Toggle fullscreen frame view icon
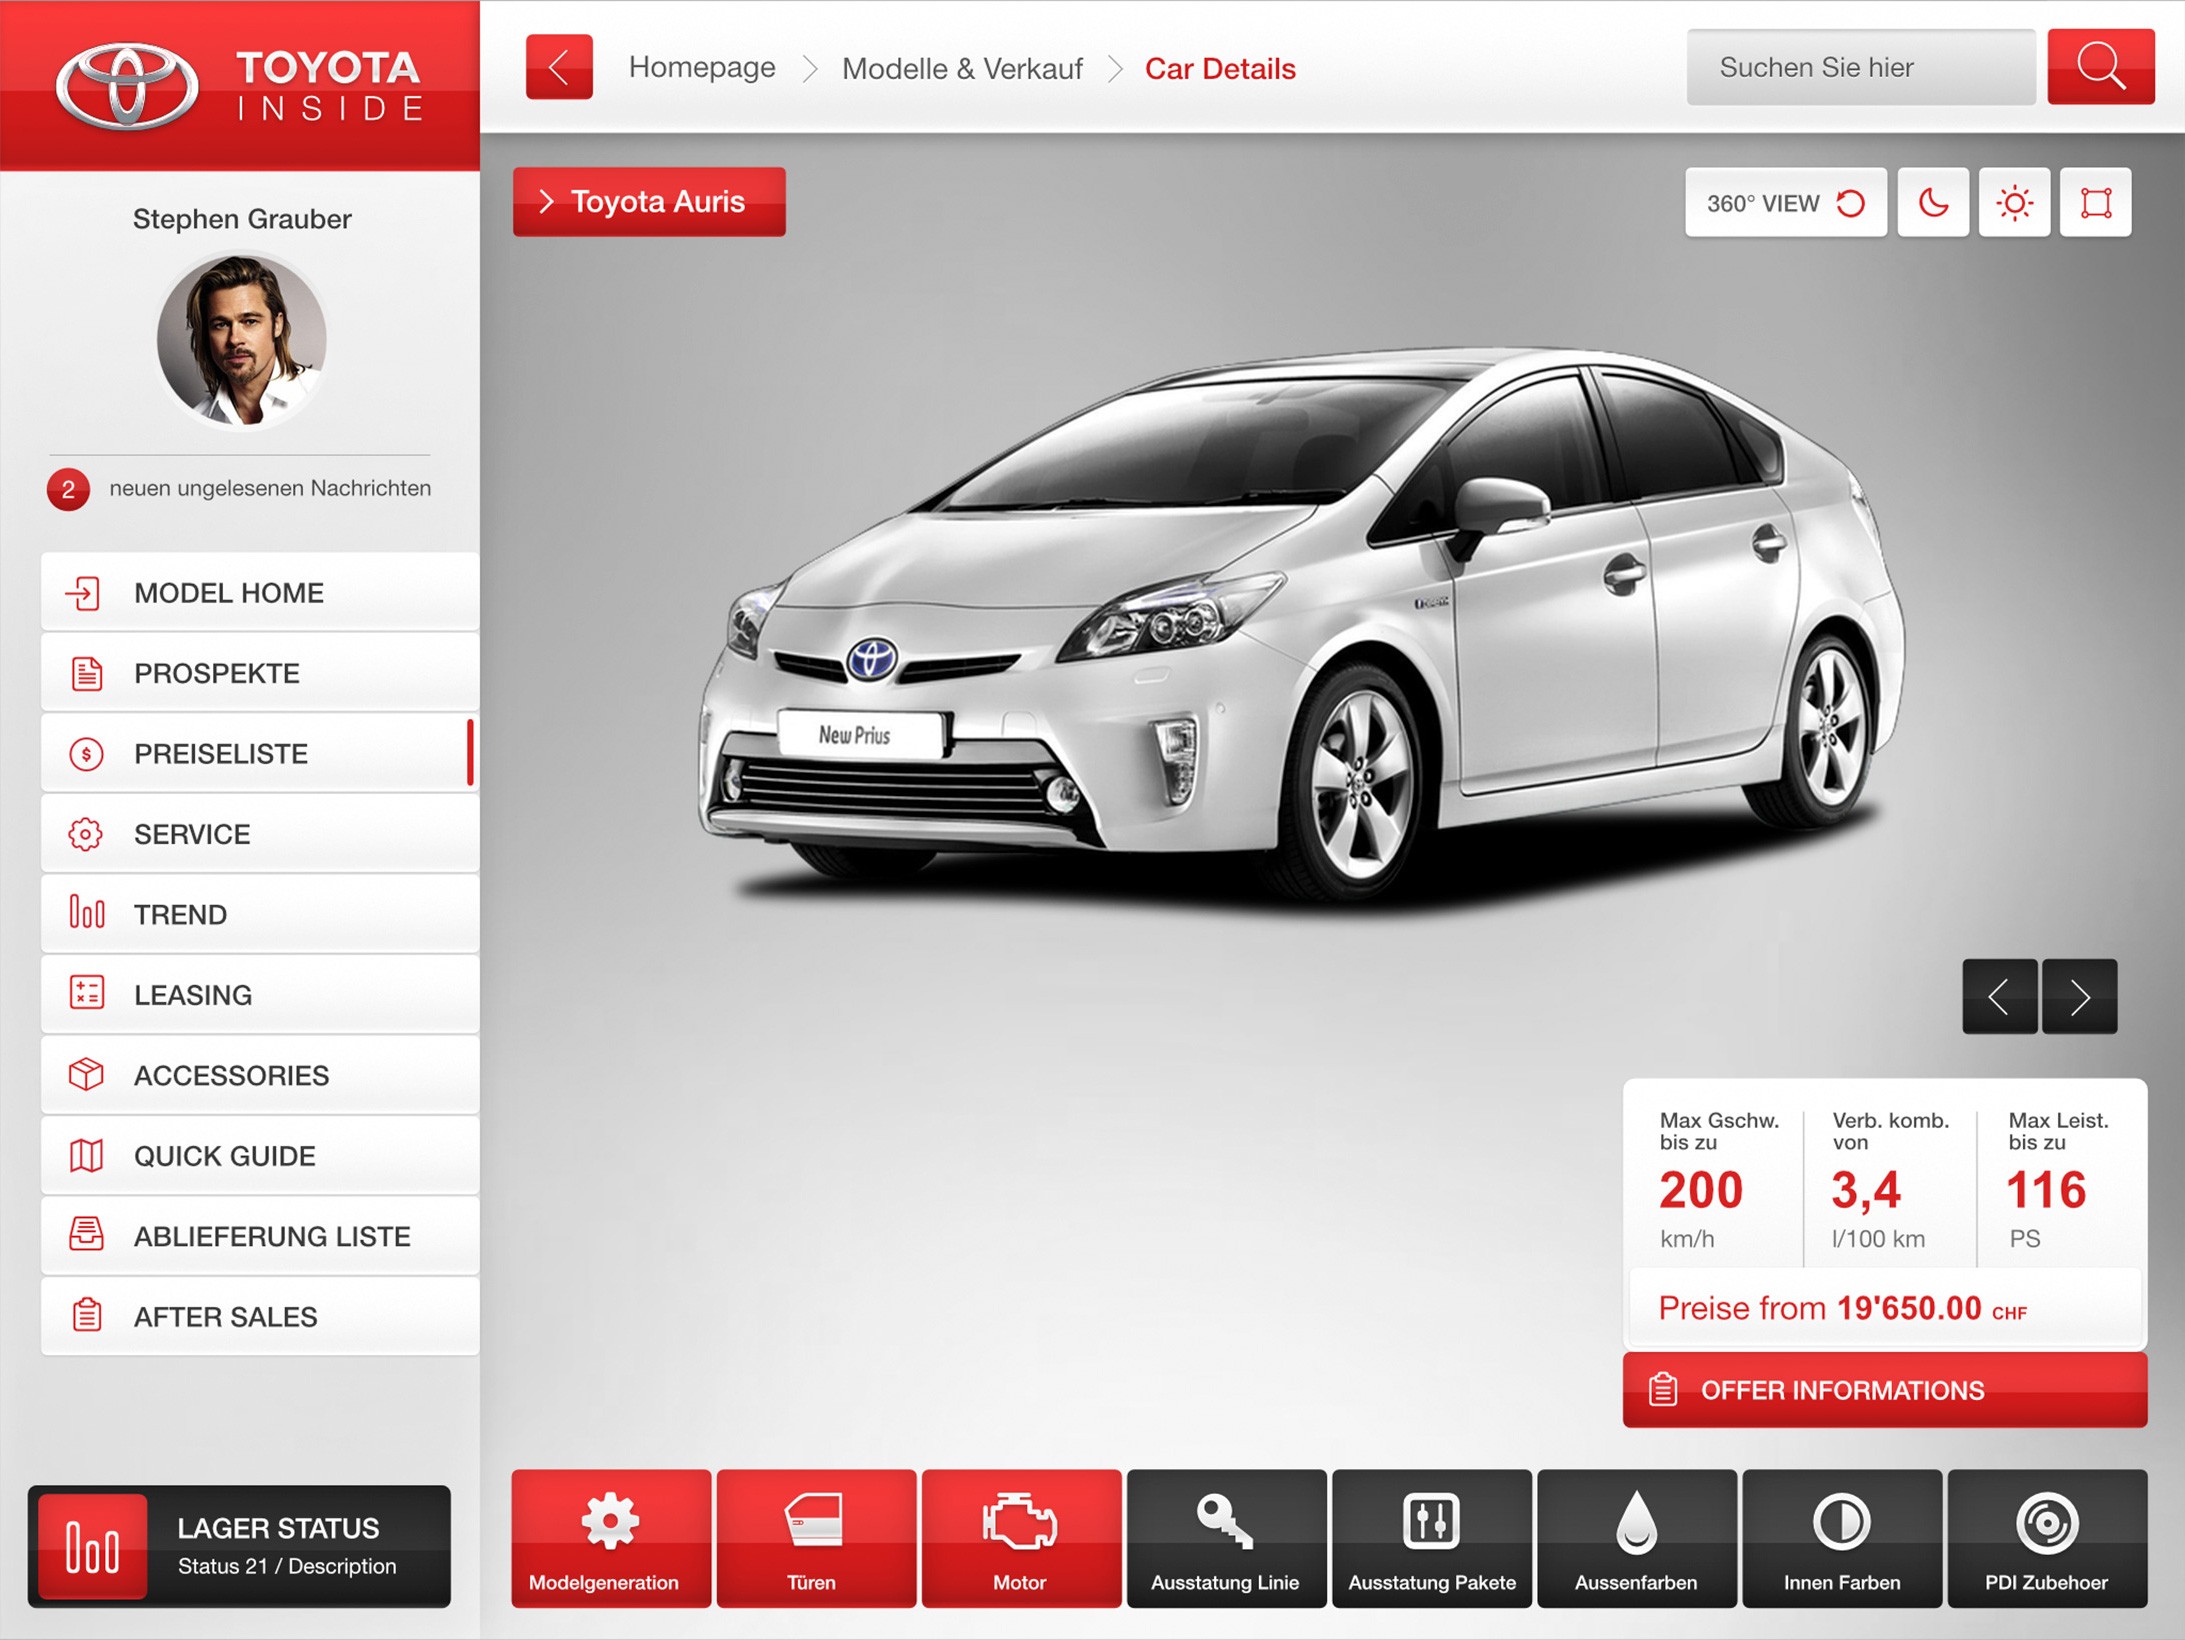Screen dimensions: 2185x1640 [x=2095, y=202]
